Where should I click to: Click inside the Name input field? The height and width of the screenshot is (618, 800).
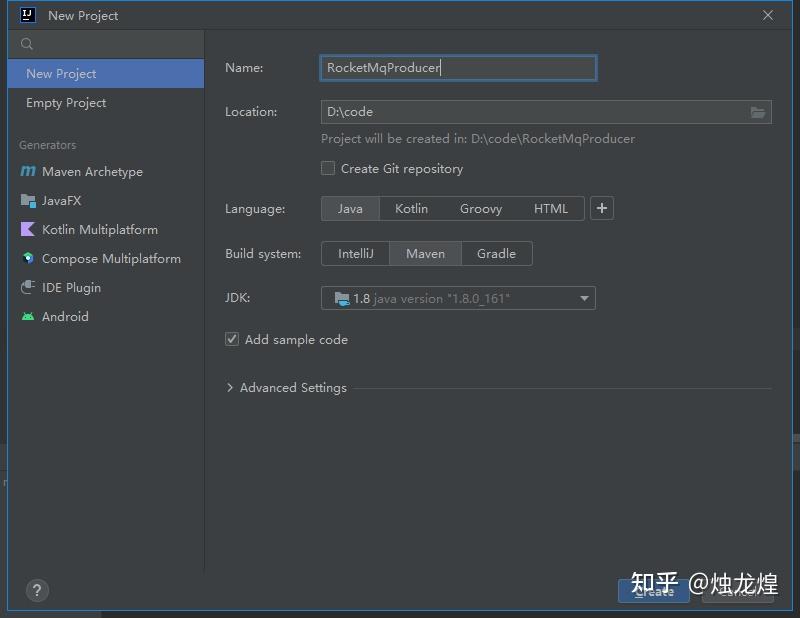[x=458, y=67]
